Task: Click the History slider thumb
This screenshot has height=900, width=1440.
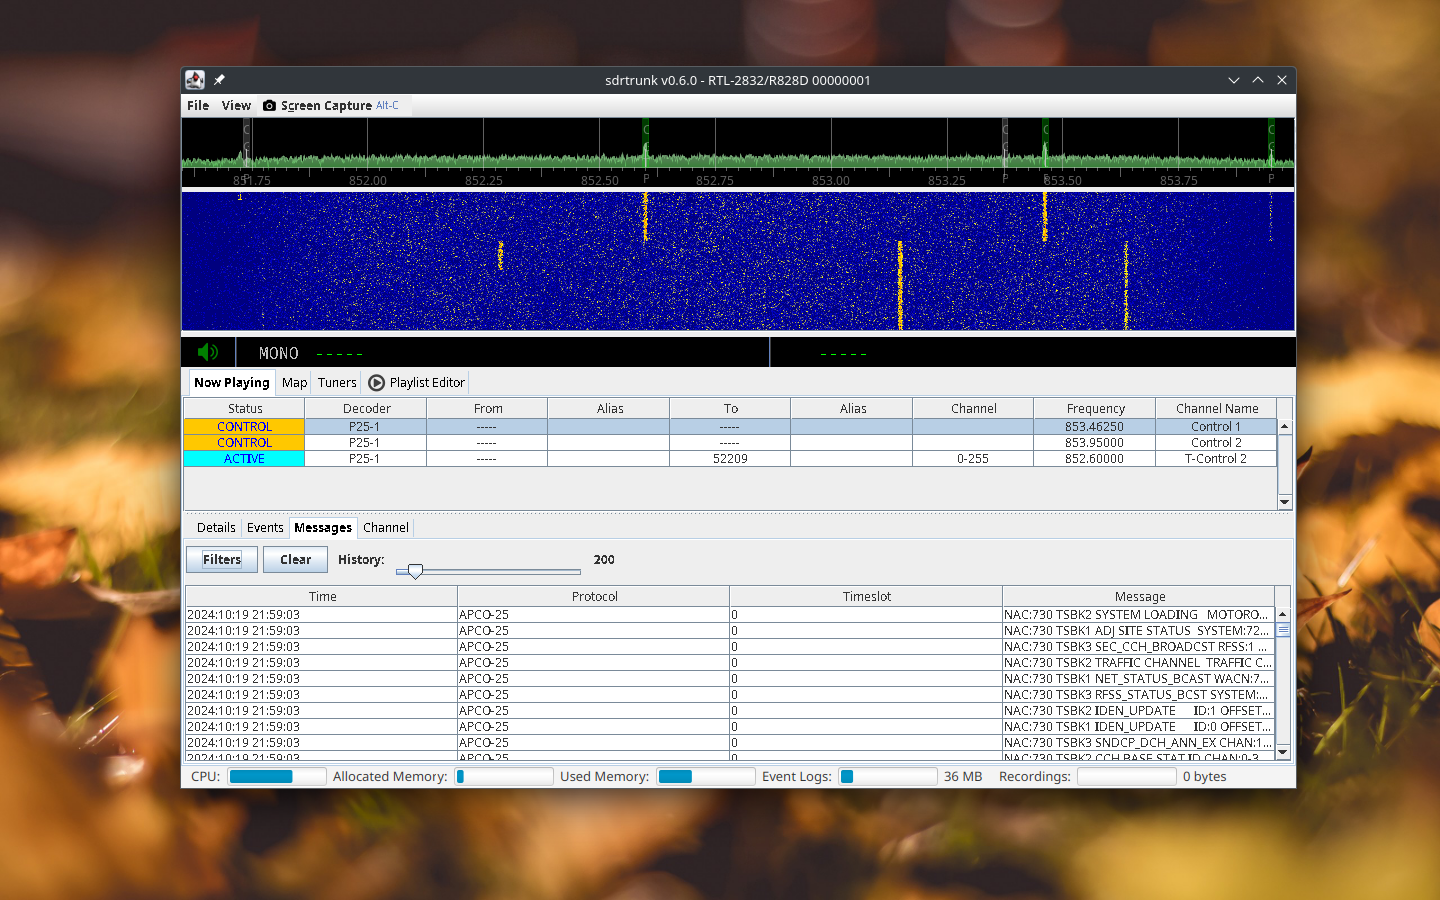Action: 415,571
